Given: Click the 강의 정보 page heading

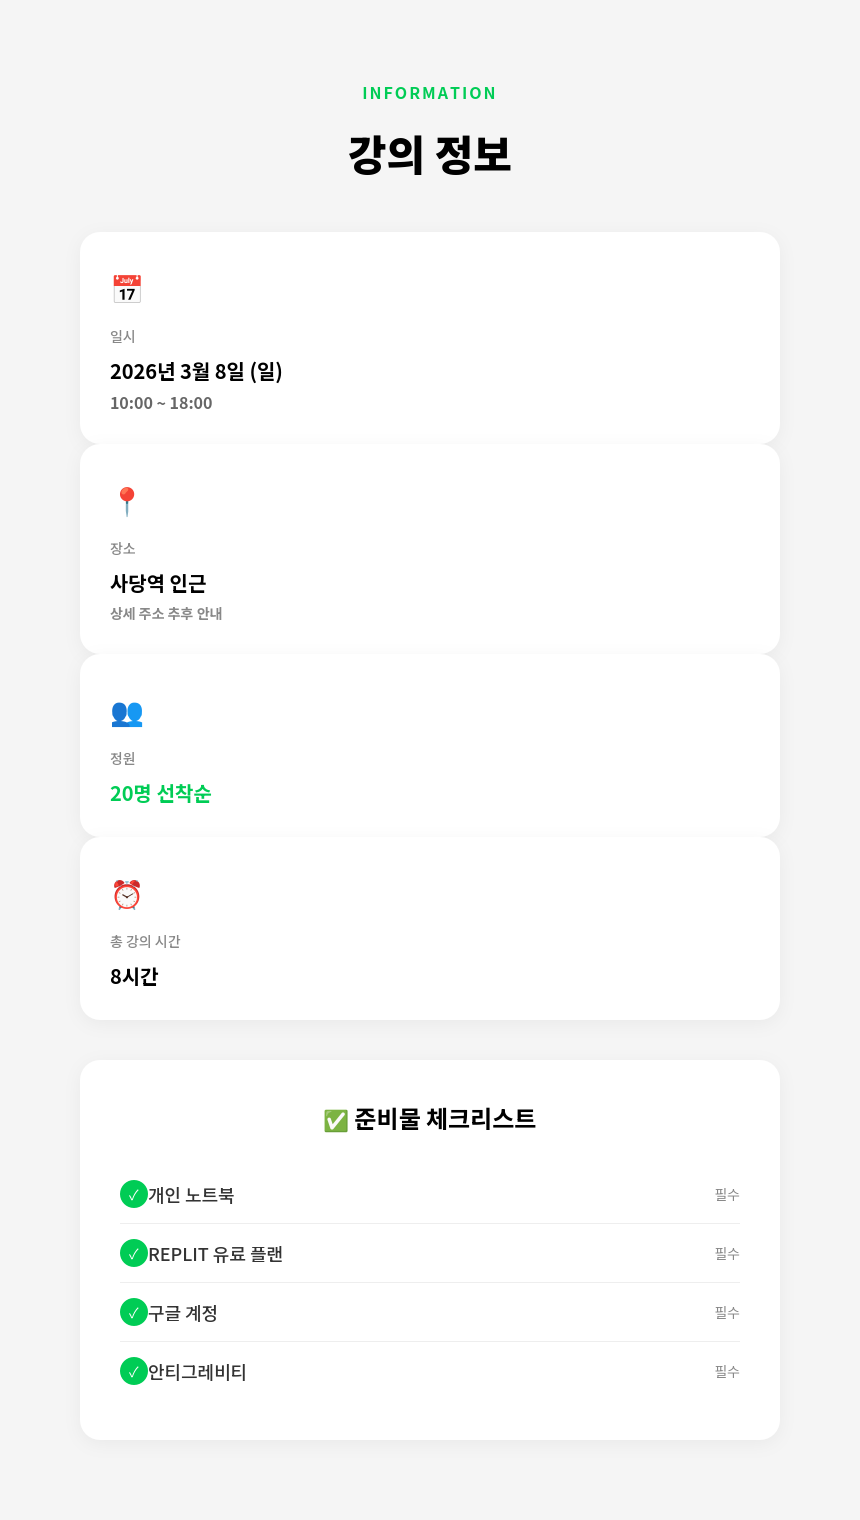Looking at the screenshot, I should coord(430,155).
